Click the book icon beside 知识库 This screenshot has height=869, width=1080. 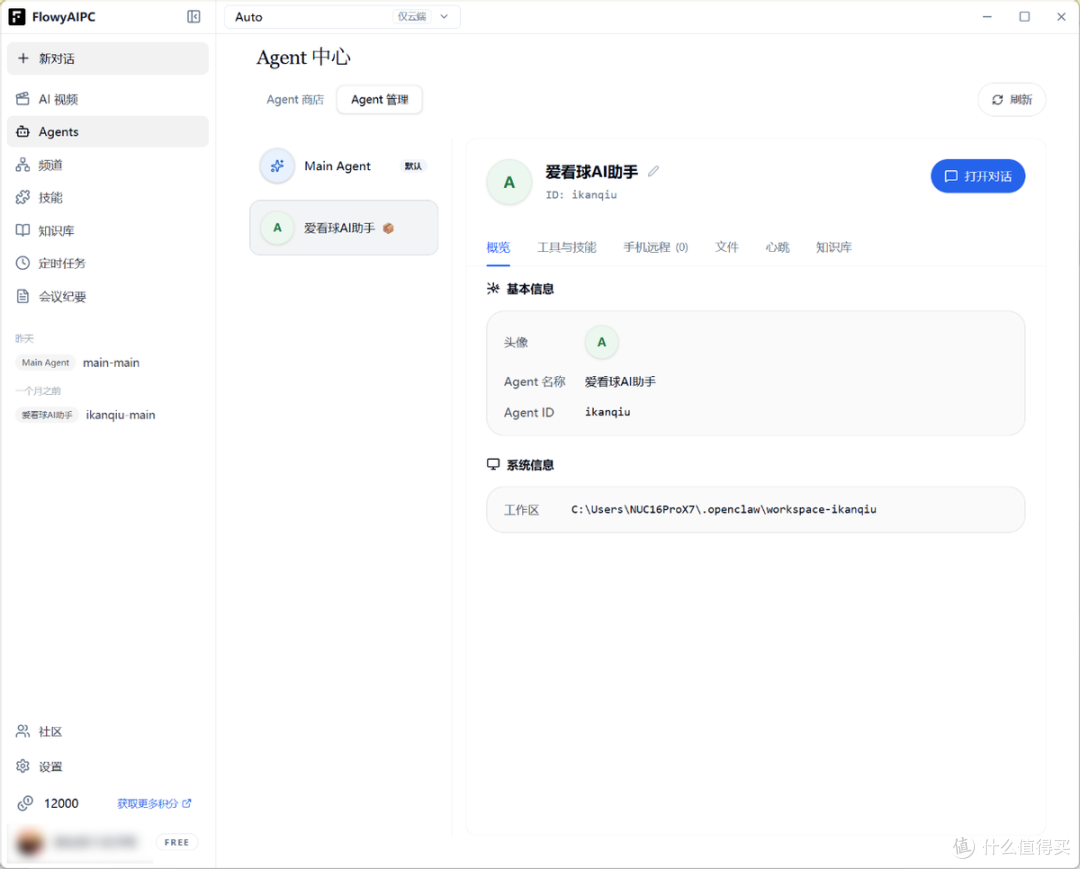(x=23, y=230)
